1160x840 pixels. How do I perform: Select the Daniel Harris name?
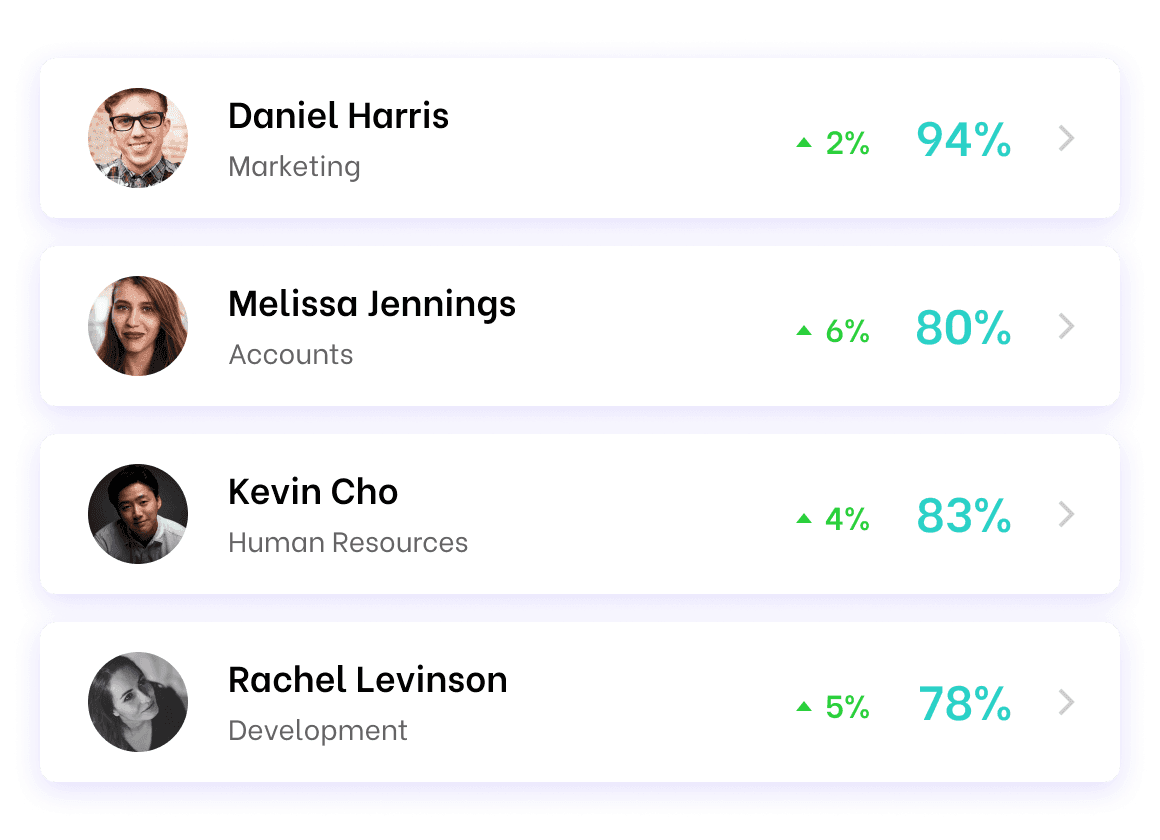338,116
